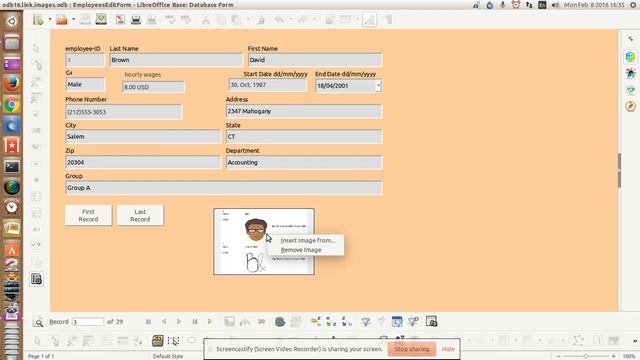The image size is (640, 360).
Task: Click 'Default Style' in the status bar
Action: (168, 356)
